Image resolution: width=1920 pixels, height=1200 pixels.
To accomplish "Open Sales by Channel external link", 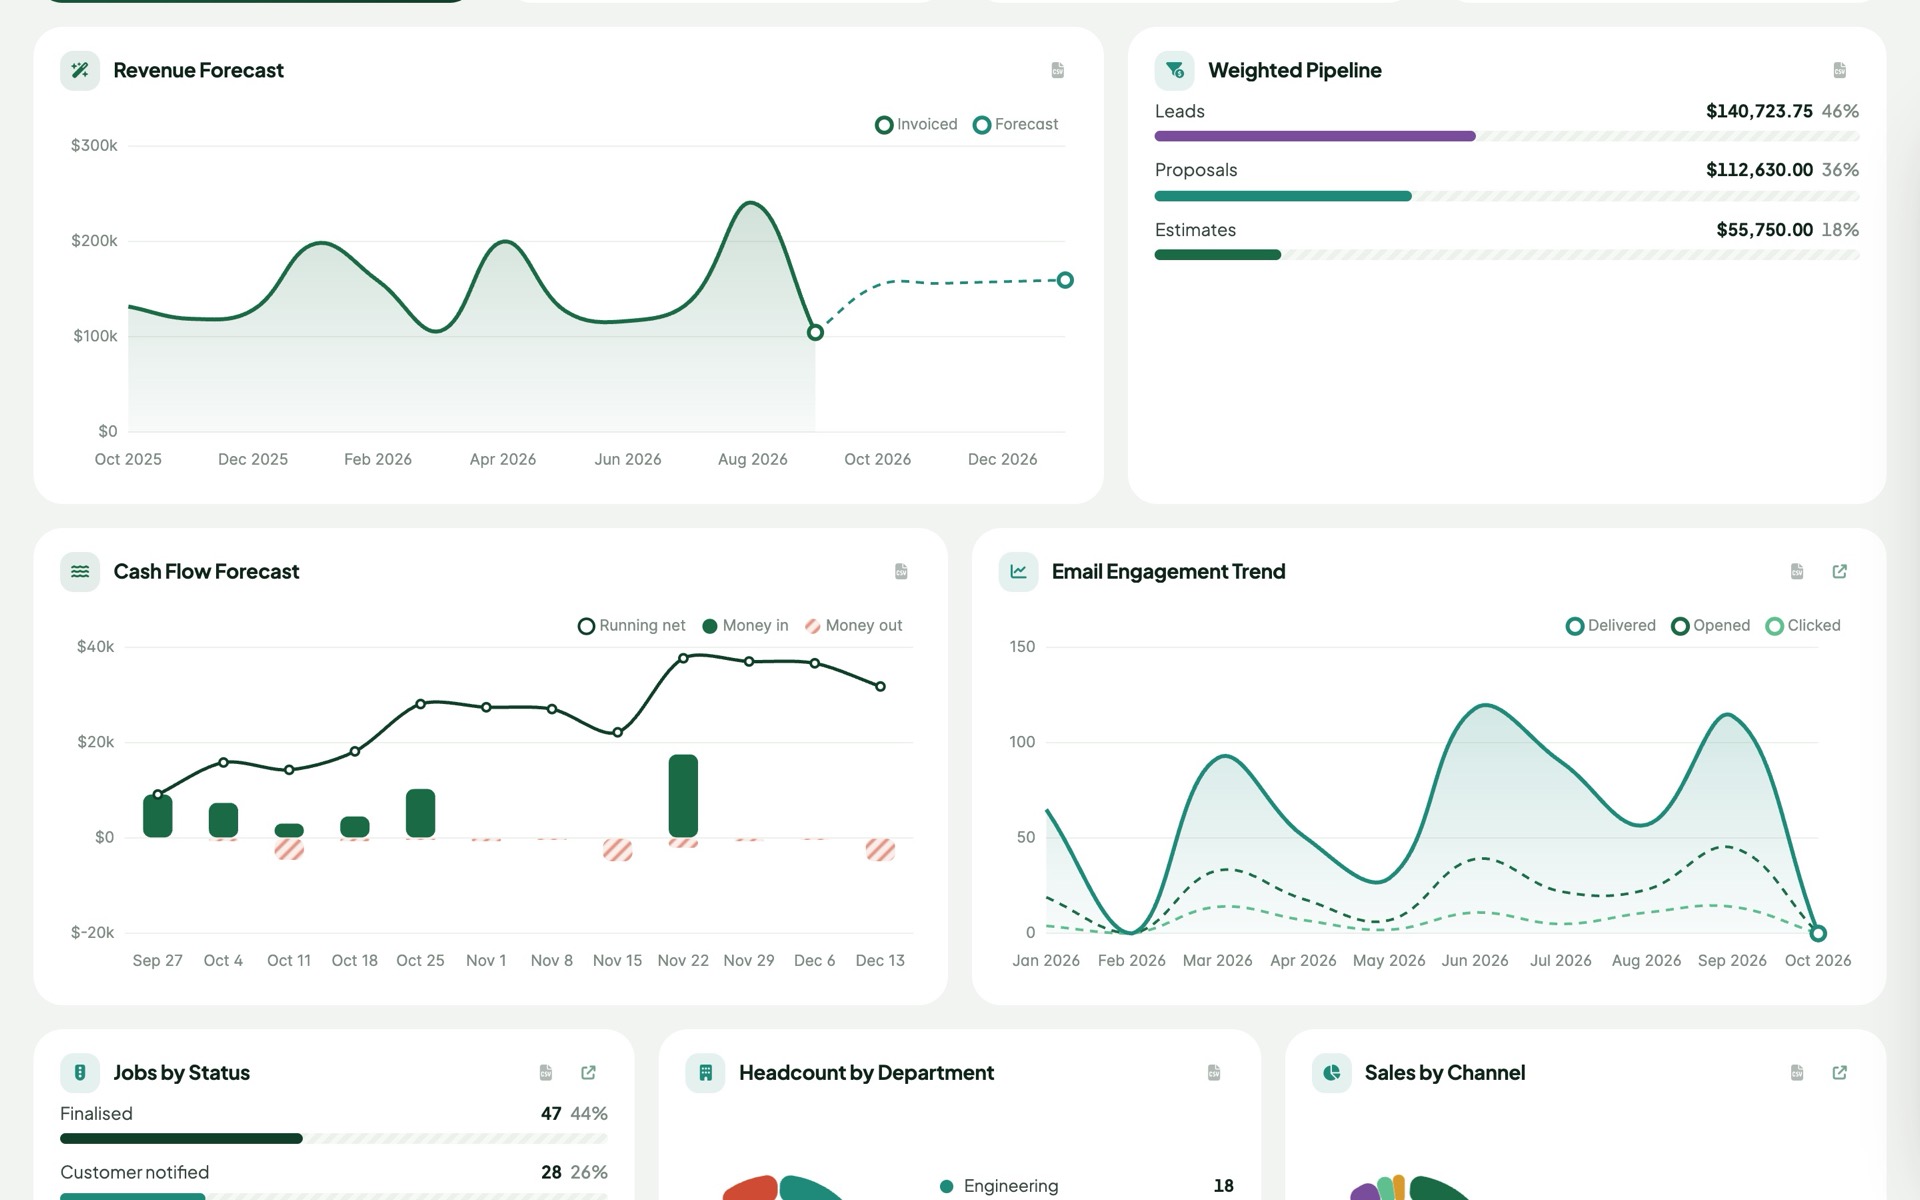I will pyautogui.click(x=1839, y=1072).
